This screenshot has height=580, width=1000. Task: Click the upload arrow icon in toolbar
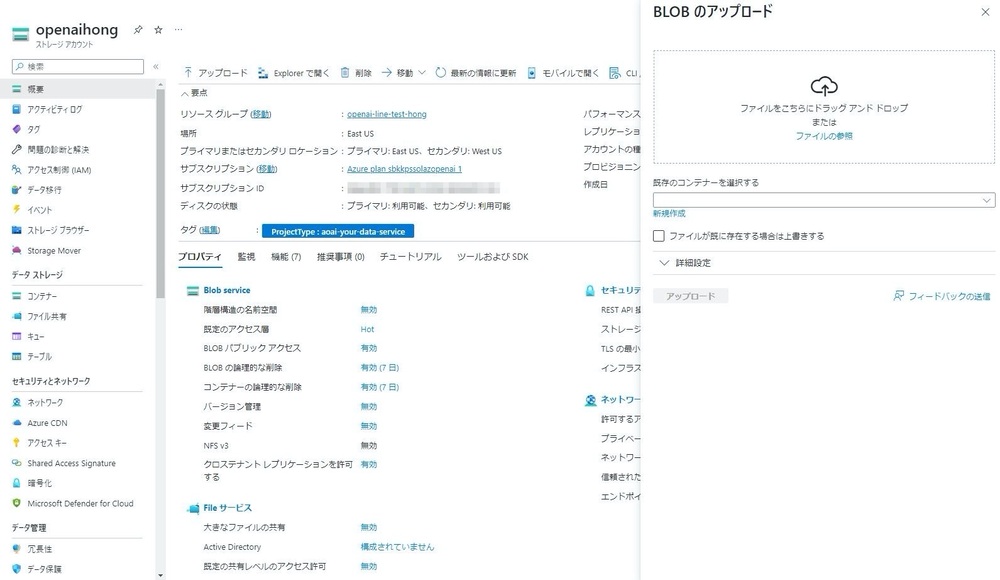coord(188,73)
